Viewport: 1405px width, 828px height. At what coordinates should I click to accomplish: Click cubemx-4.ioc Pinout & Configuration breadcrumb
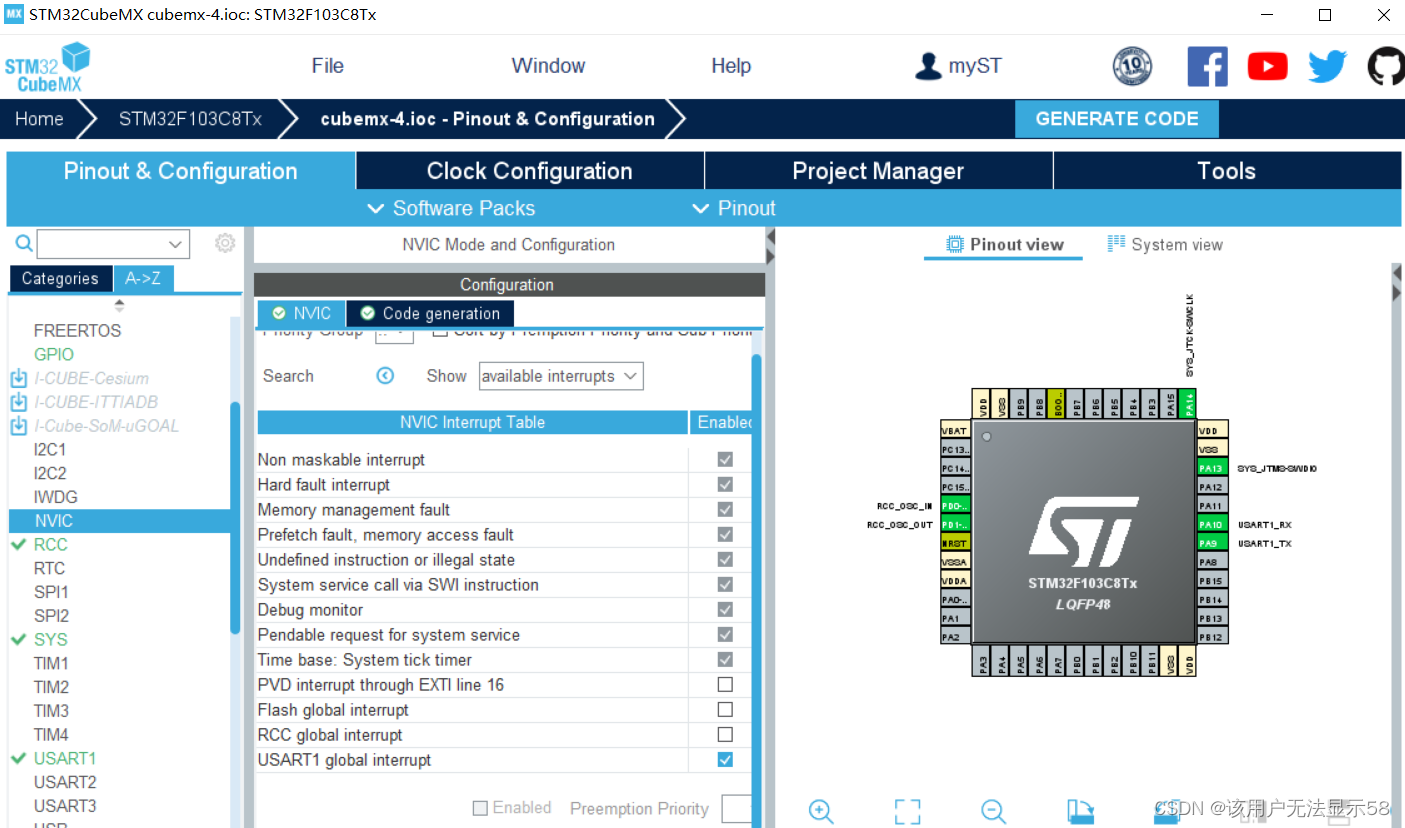487,119
